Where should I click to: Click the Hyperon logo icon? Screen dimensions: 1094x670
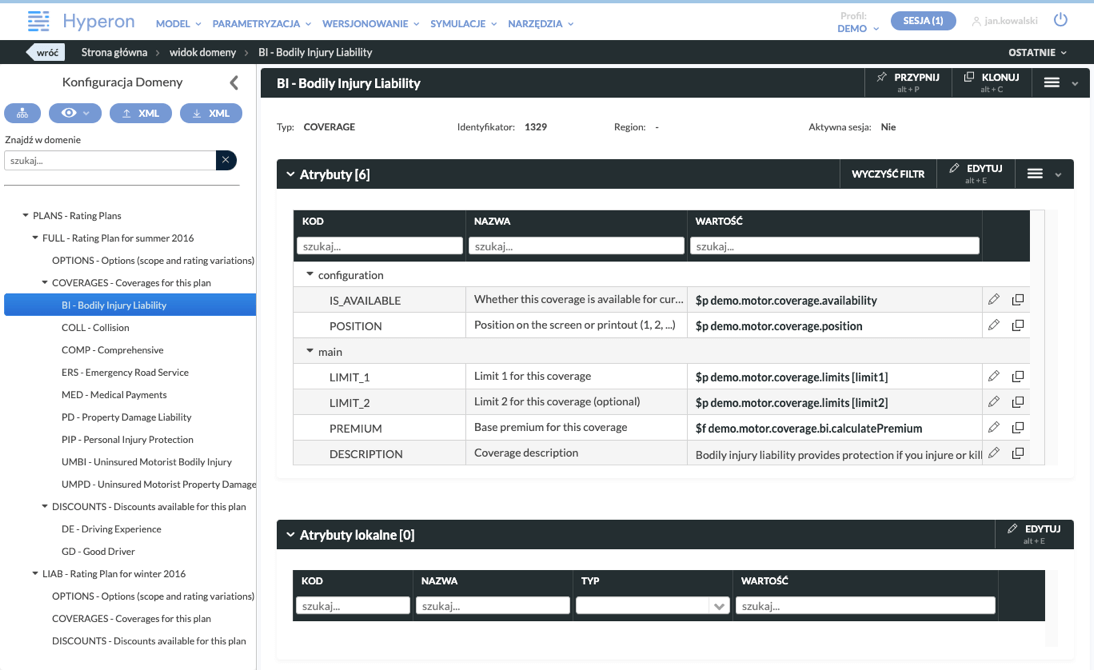[38, 22]
